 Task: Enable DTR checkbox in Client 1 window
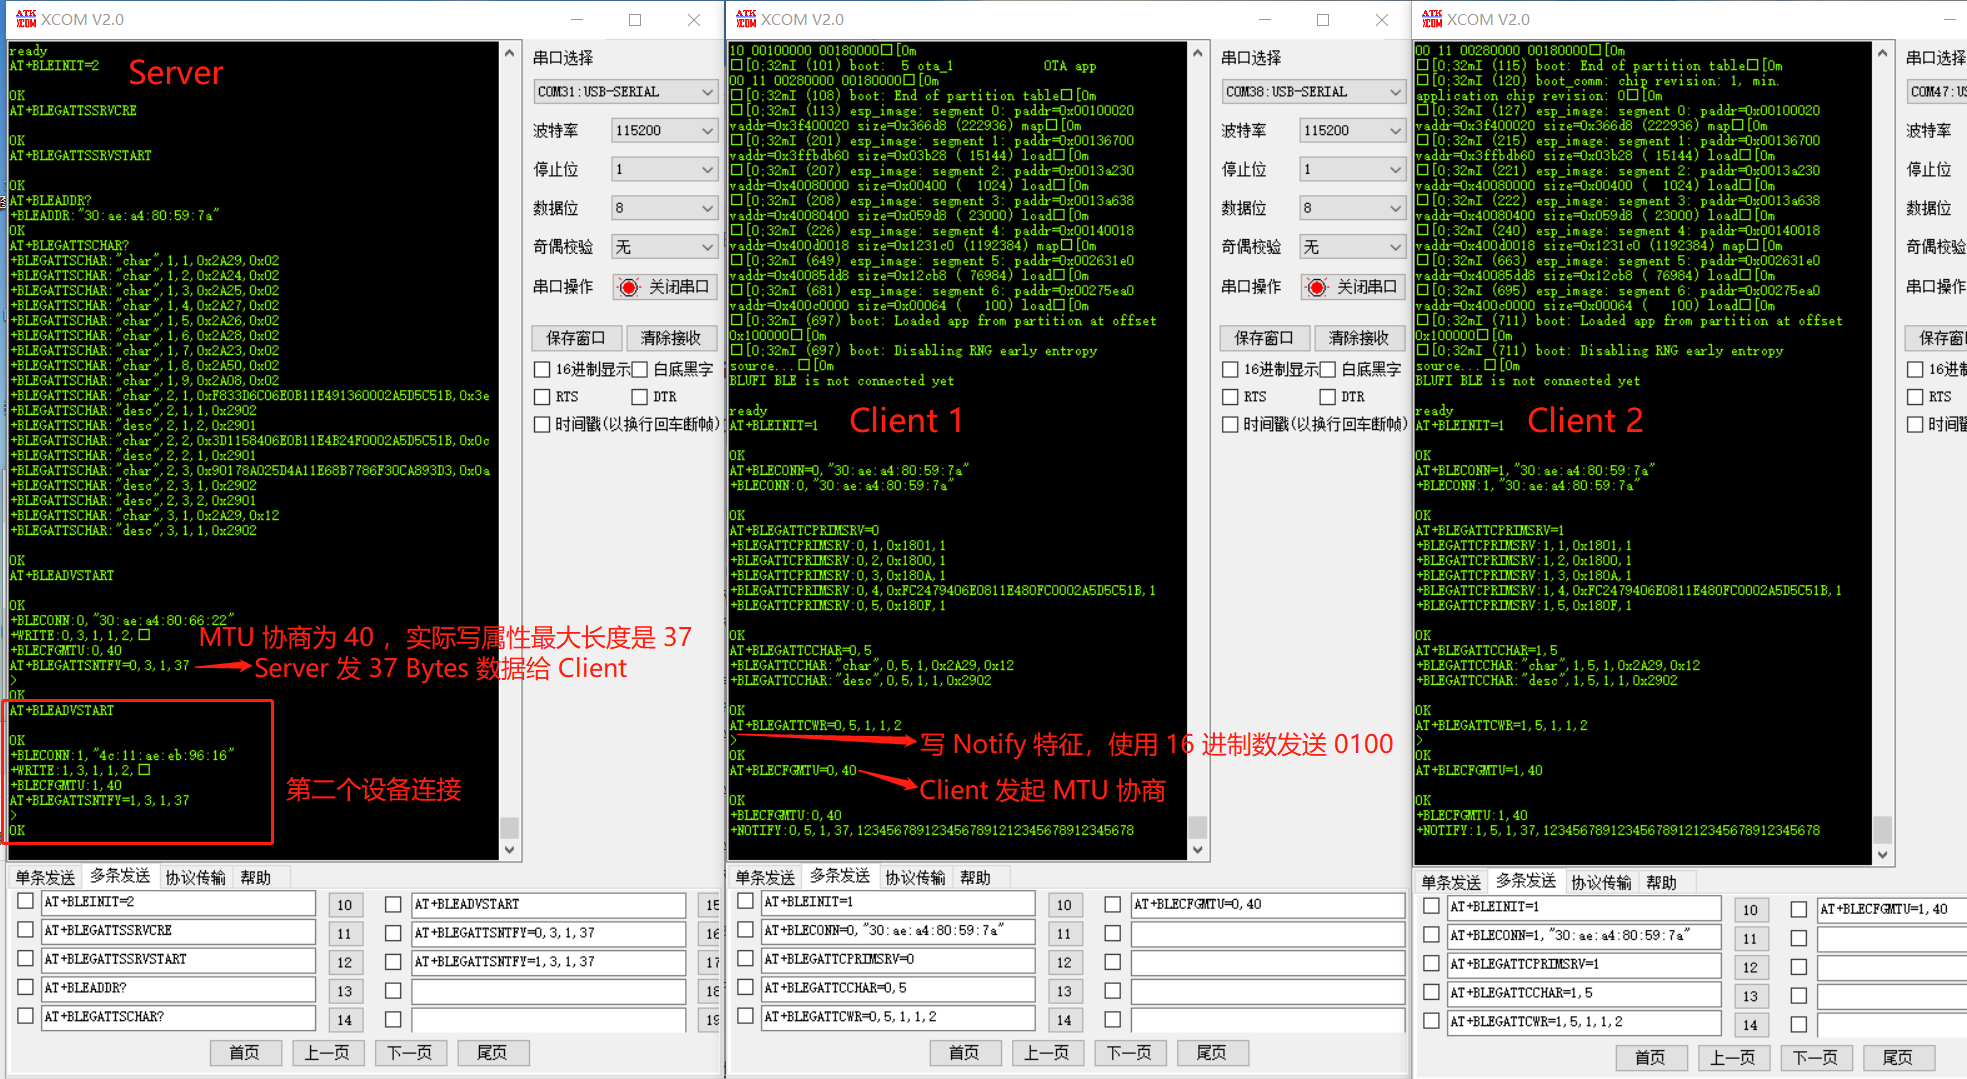point(1328,397)
